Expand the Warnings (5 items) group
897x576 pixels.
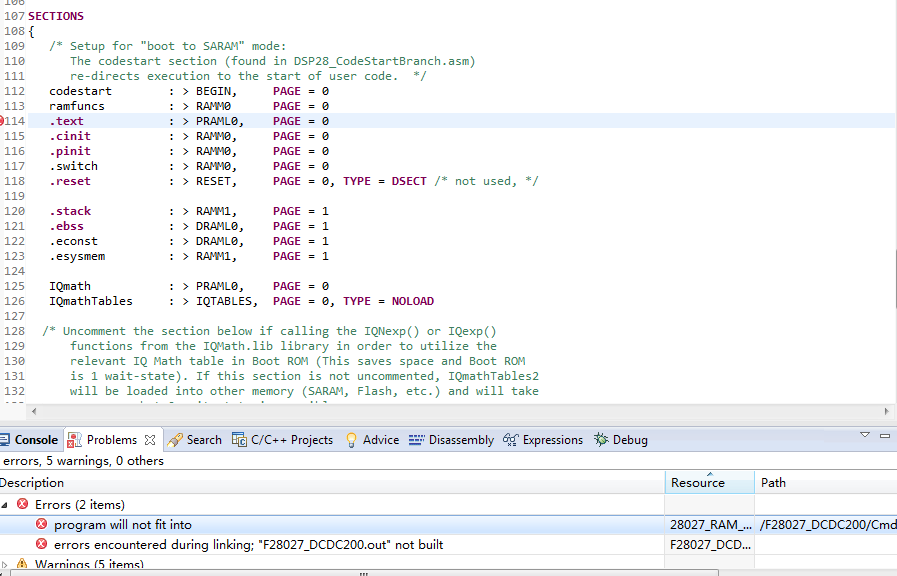pos(5,565)
